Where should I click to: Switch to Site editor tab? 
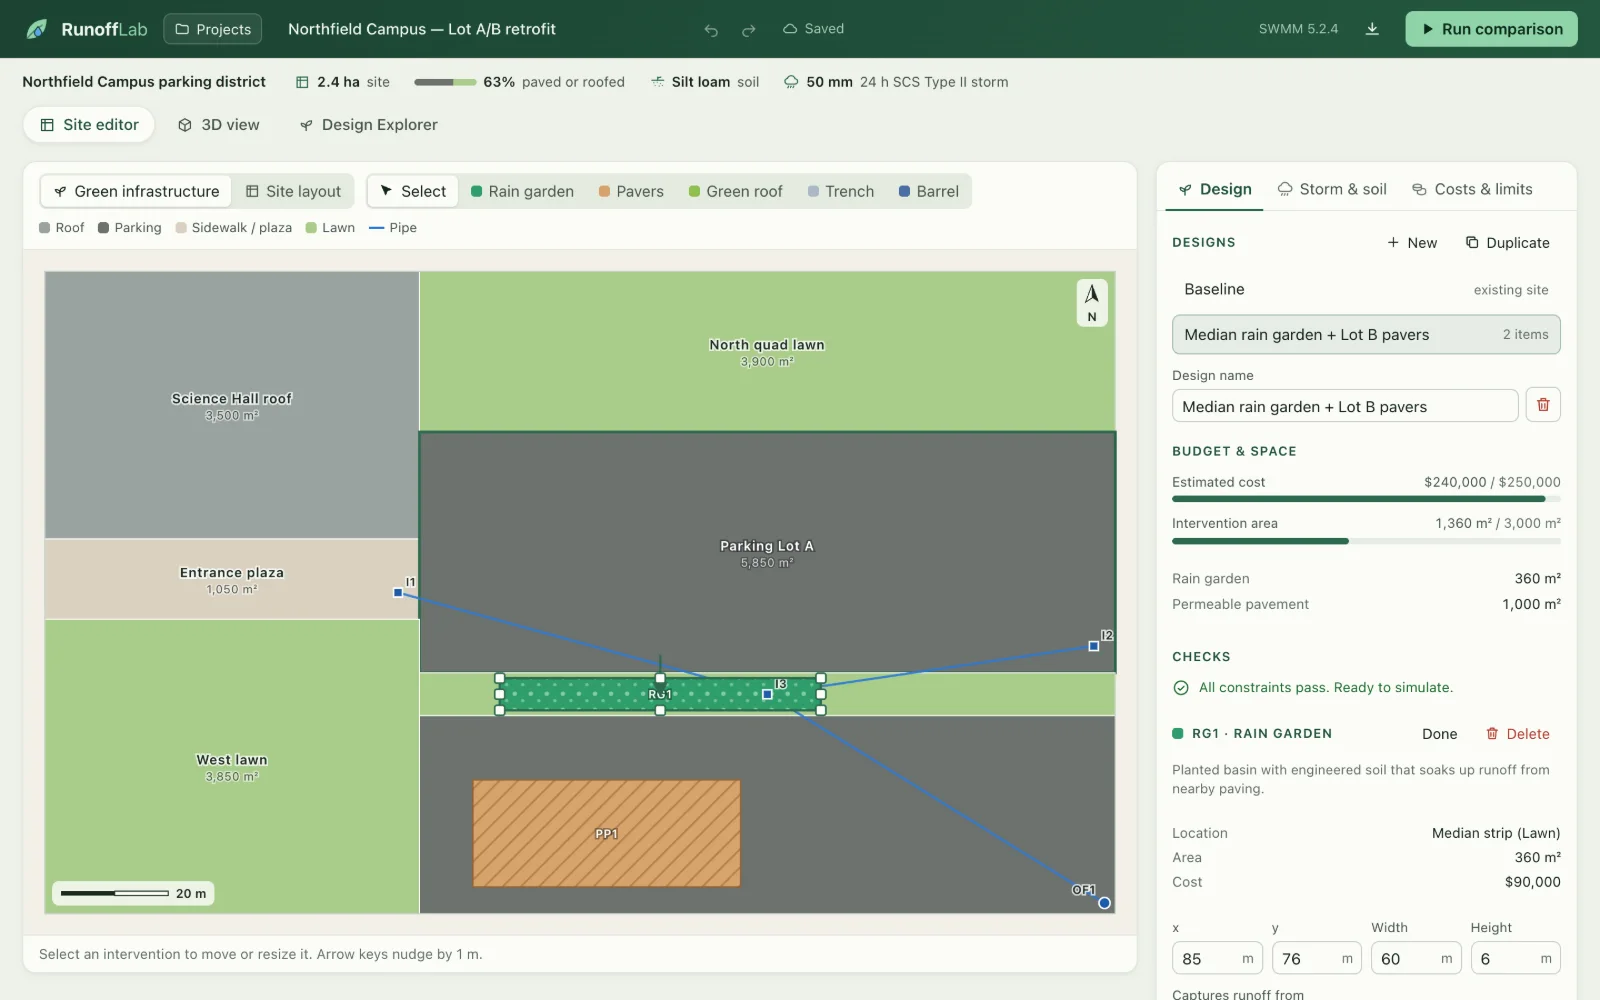89,125
